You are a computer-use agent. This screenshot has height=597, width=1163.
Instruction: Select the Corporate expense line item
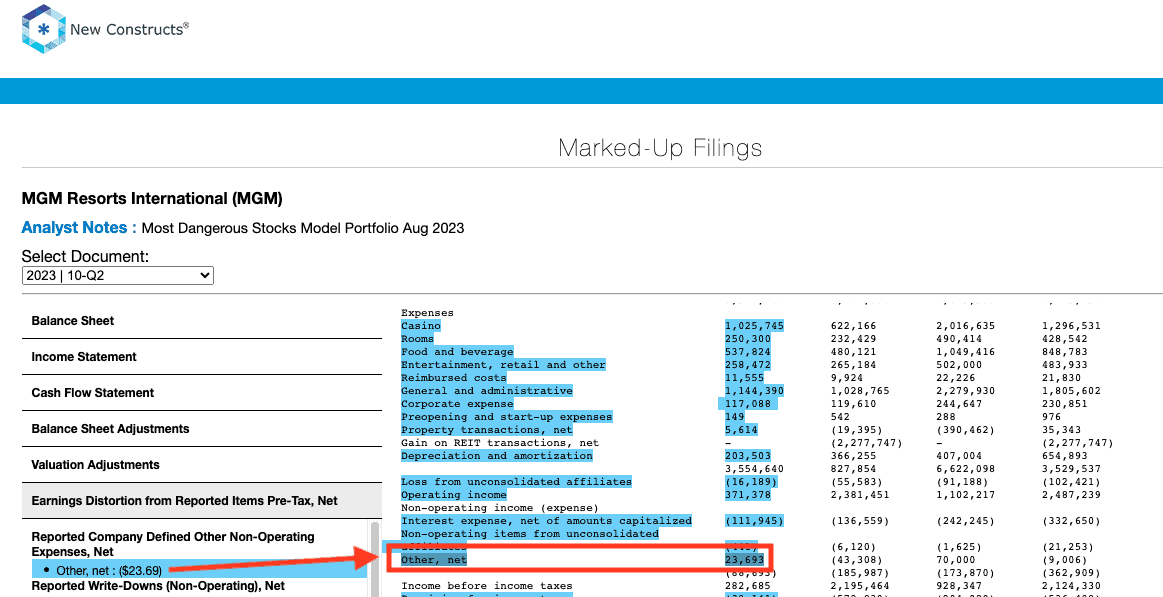point(457,403)
